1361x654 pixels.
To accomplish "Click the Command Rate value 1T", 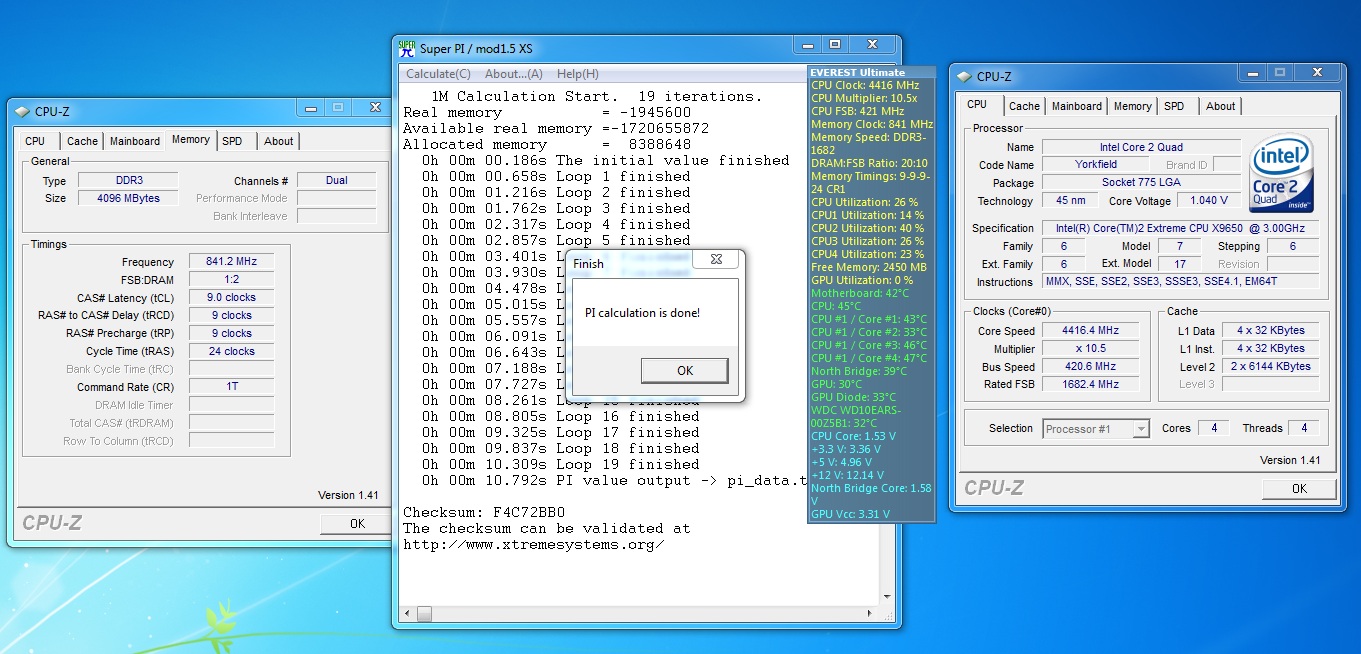I will [231, 387].
